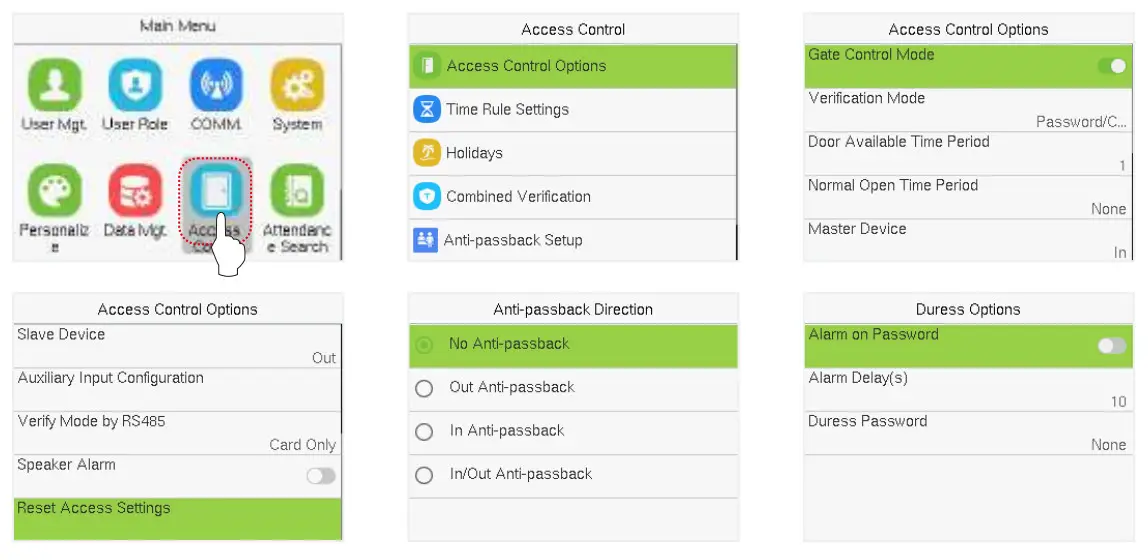
Task: Open the Verify Mode by RS485 setting
Action: (177, 432)
